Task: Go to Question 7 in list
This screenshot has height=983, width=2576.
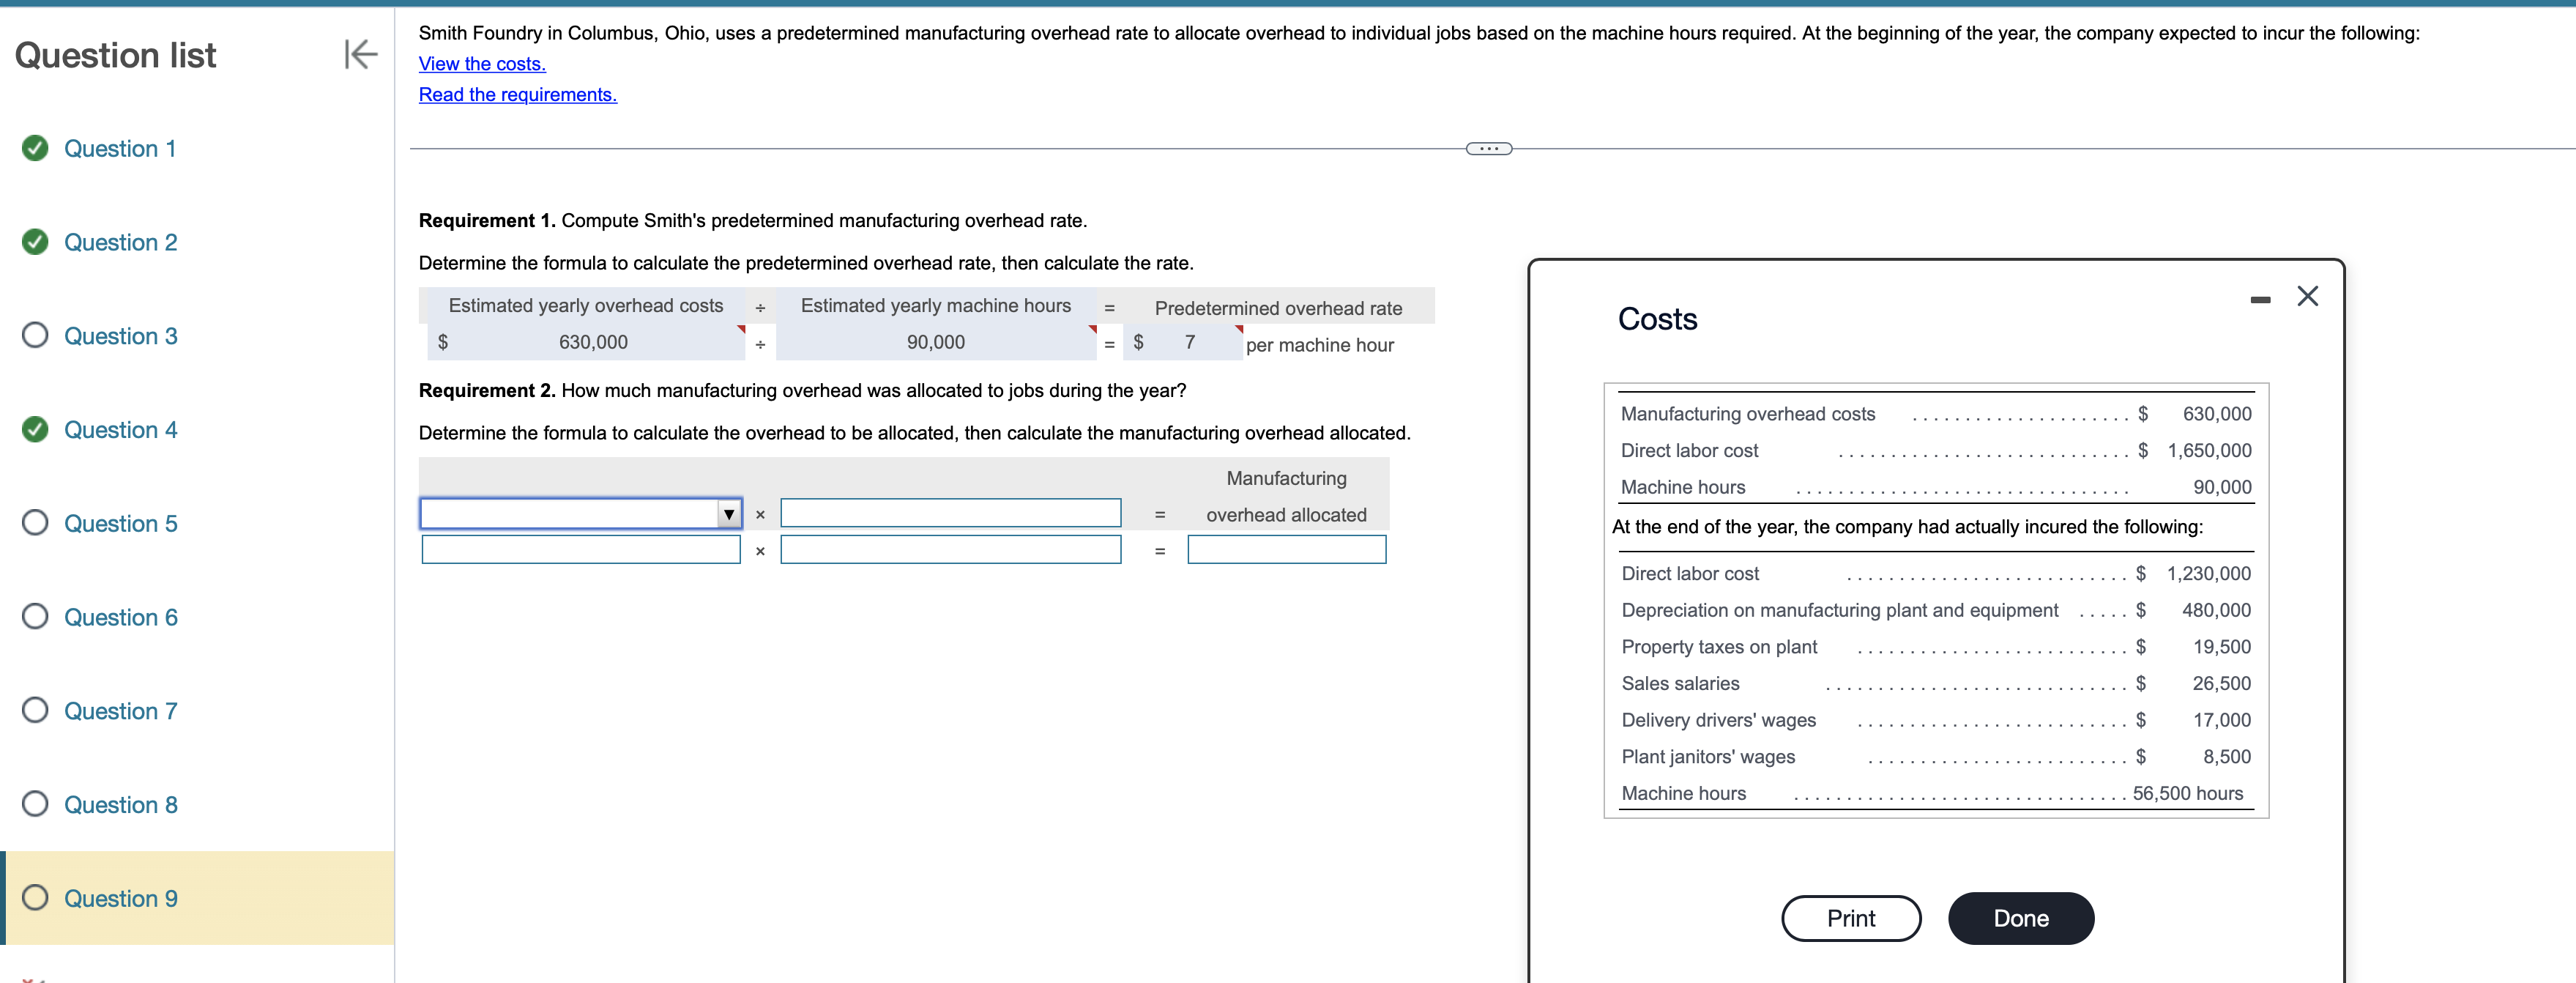Action: (120, 711)
